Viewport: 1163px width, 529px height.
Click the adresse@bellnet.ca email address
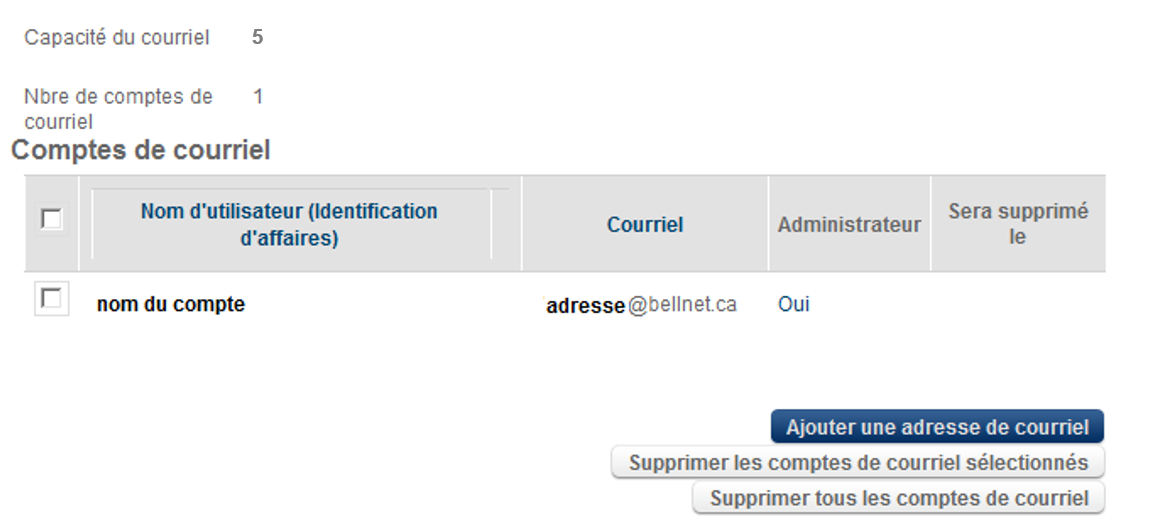click(x=641, y=305)
